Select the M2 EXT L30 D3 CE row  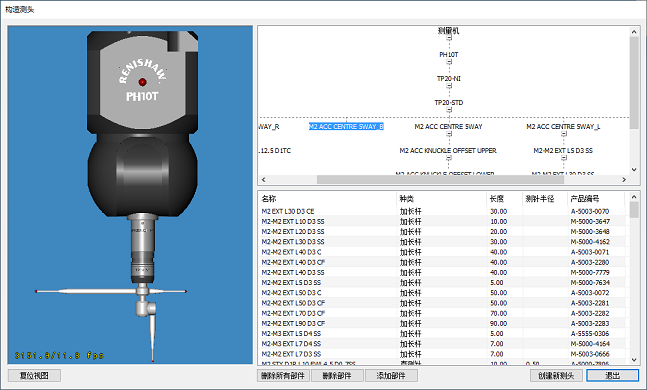tap(442, 211)
